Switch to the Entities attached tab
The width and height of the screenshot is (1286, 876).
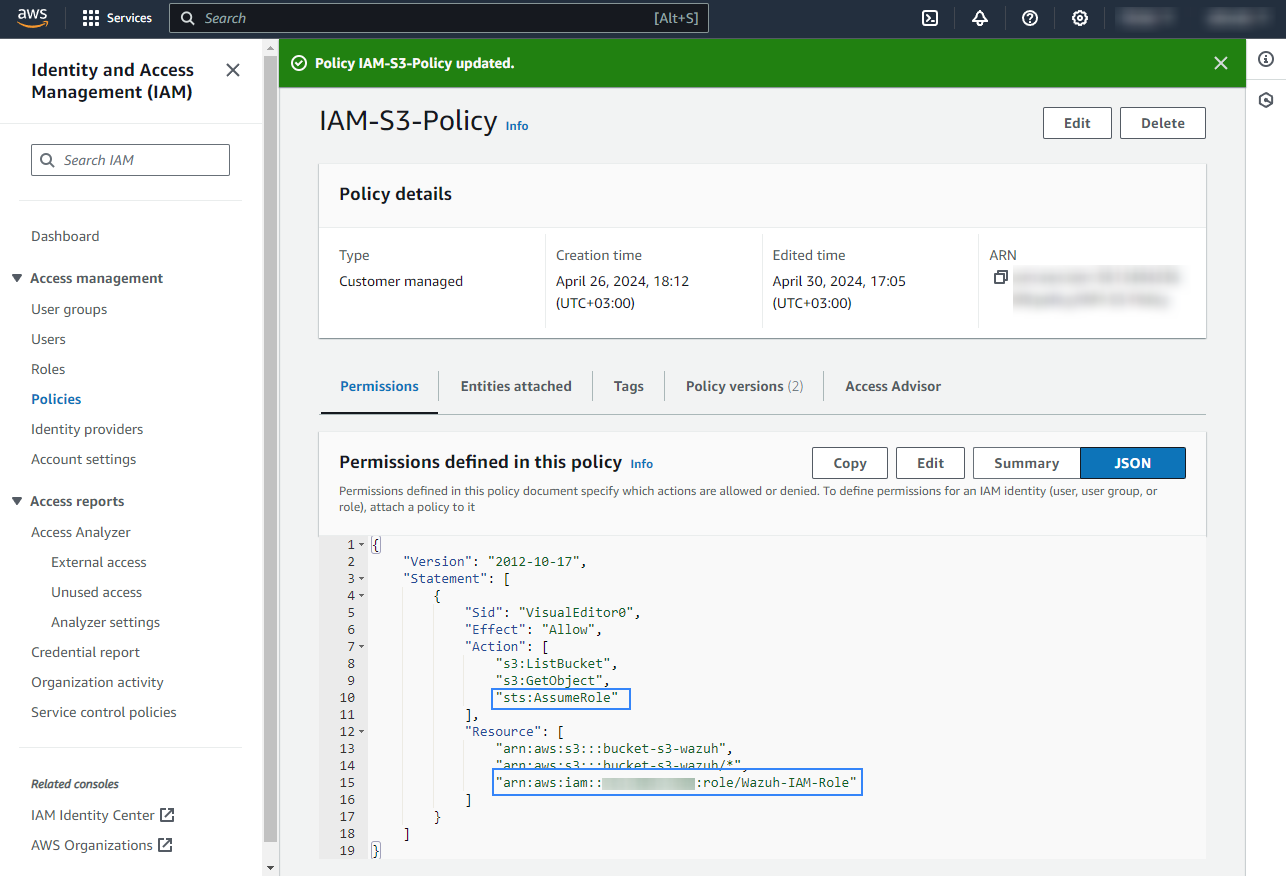coord(516,386)
